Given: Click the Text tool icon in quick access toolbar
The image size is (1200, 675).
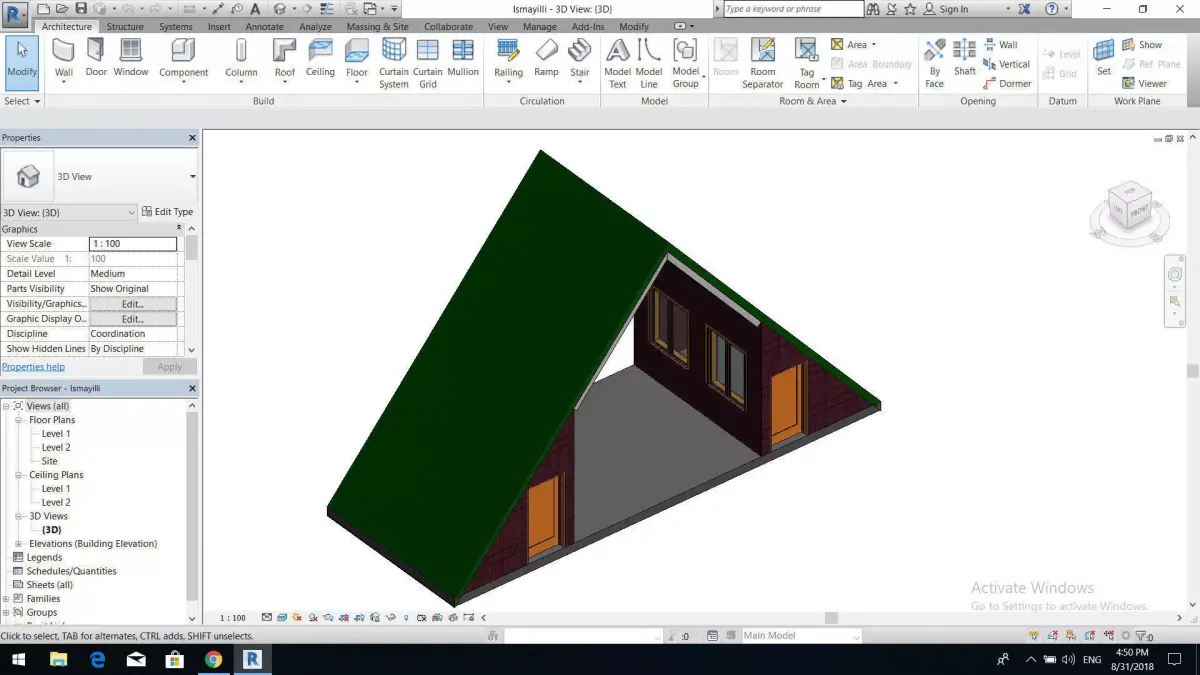Looking at the screenshot, I should tap(255, 9).
